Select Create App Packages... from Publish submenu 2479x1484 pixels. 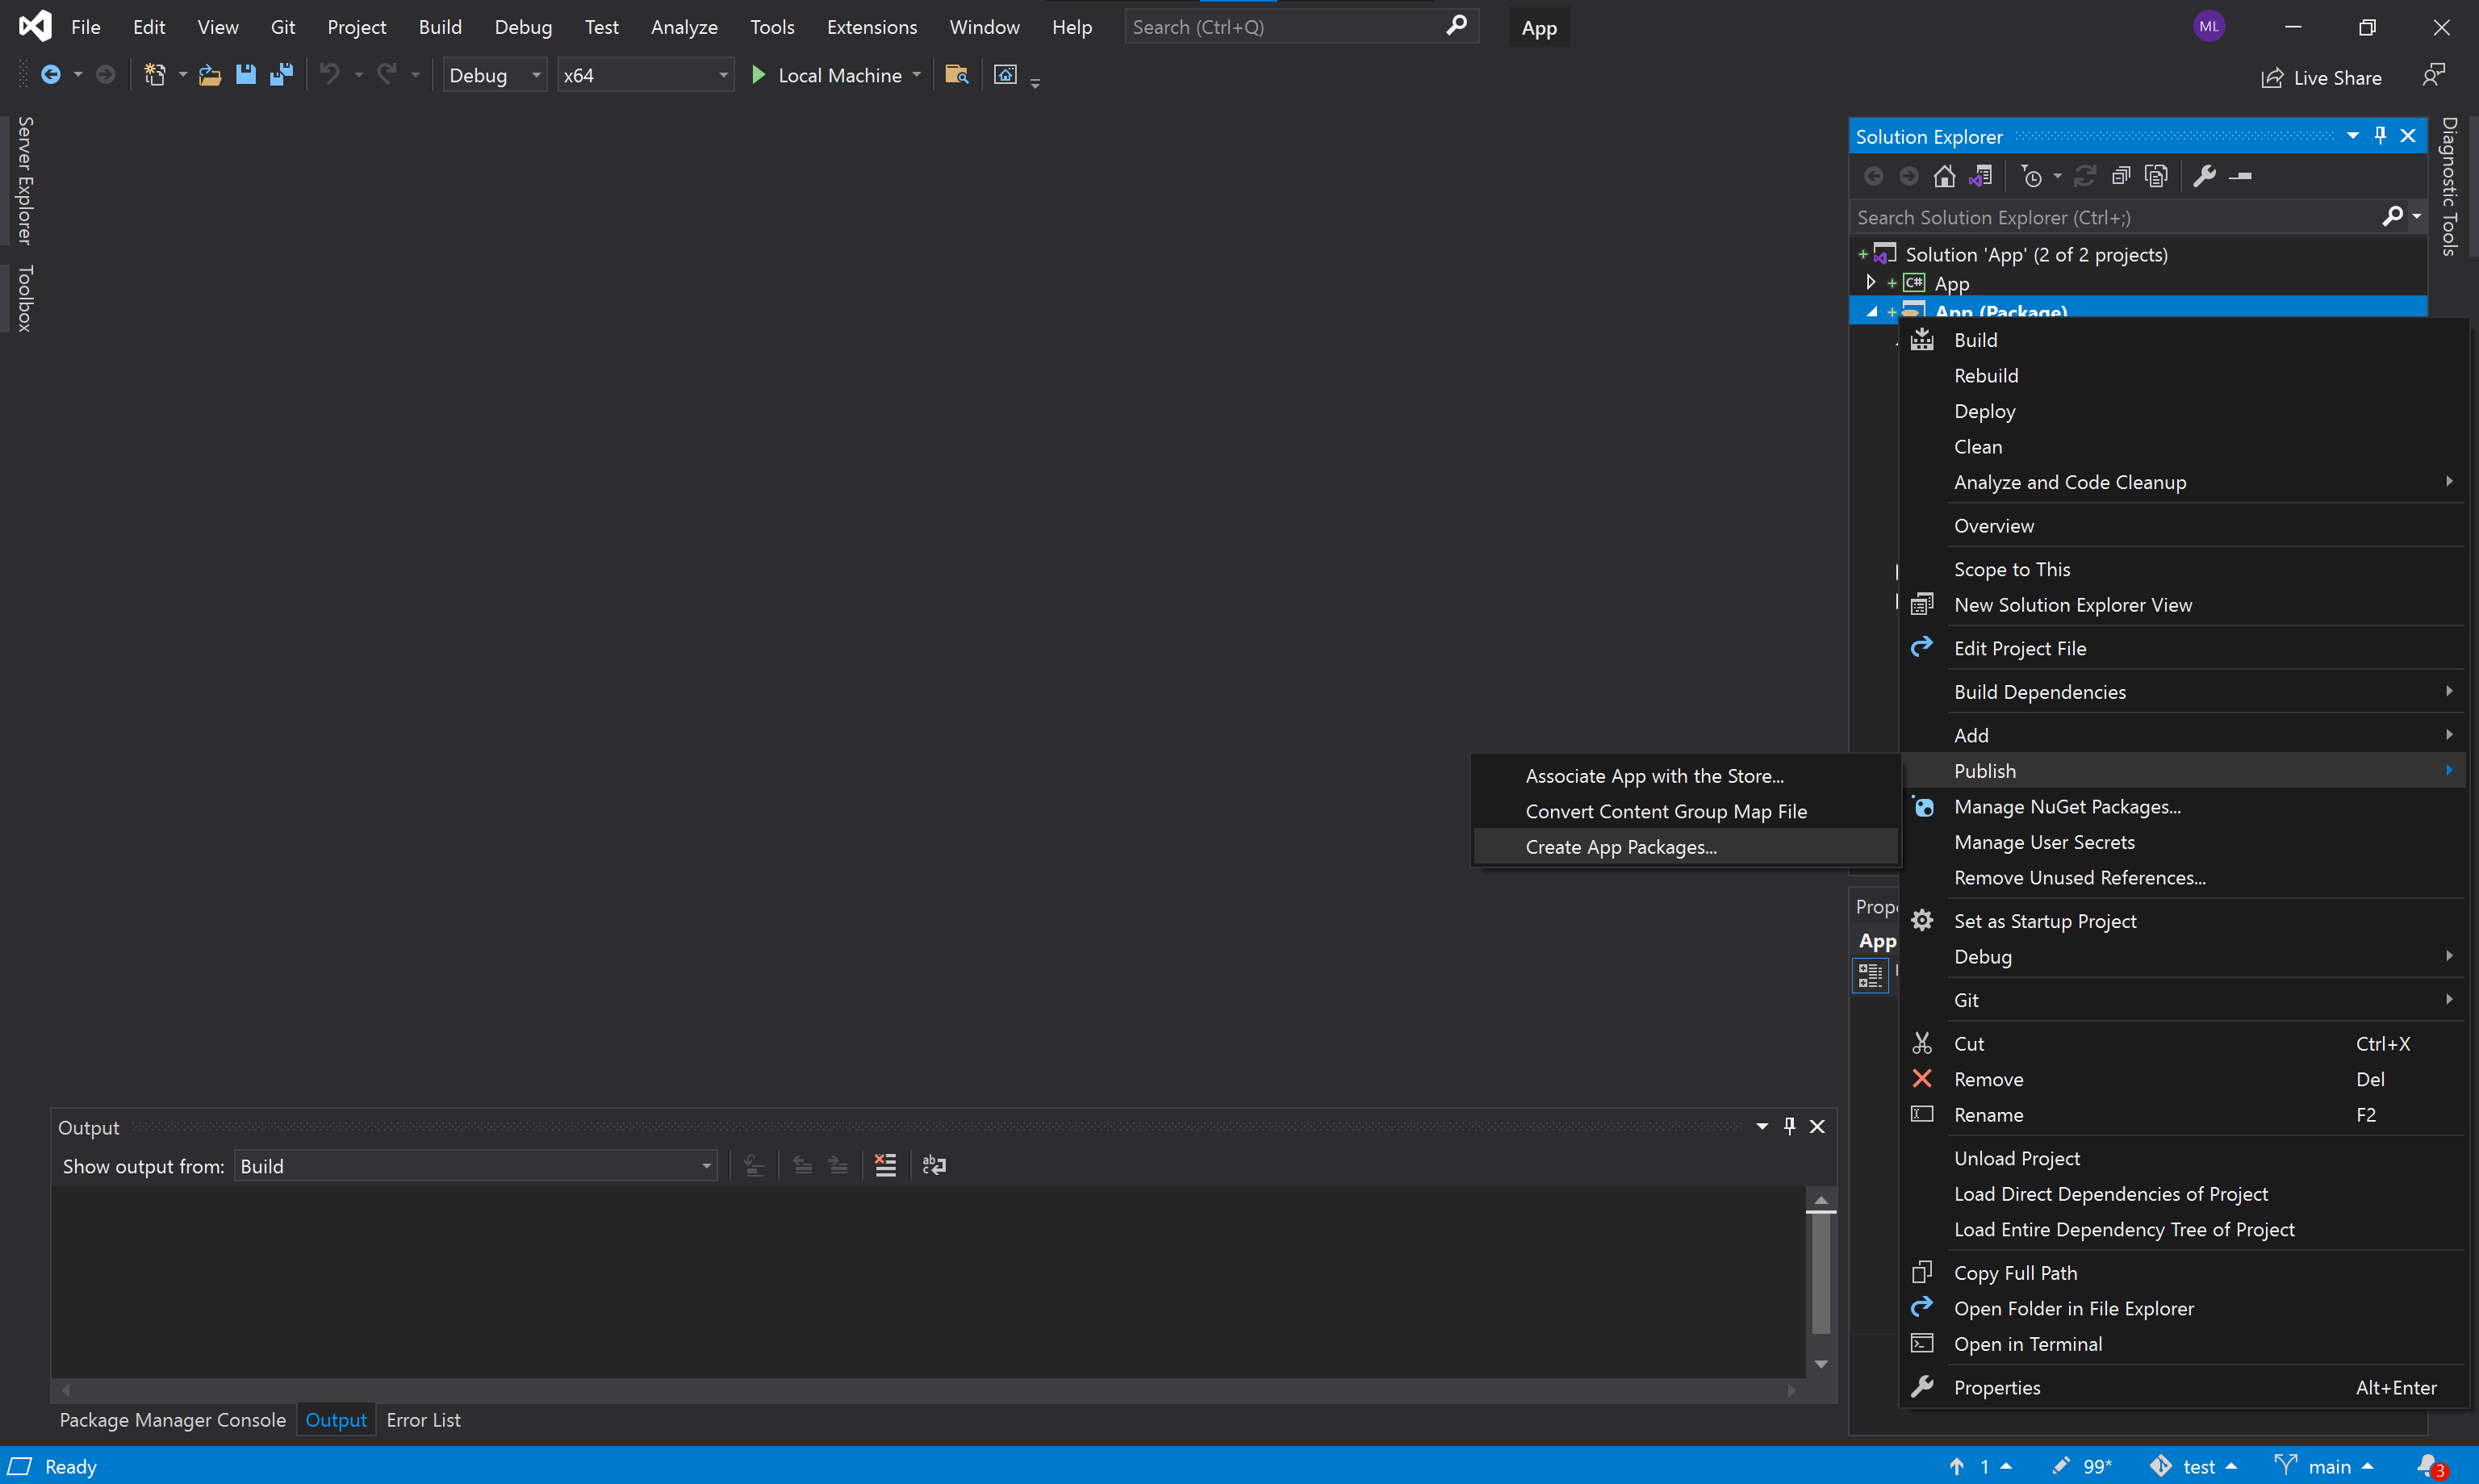[1685, 847]
